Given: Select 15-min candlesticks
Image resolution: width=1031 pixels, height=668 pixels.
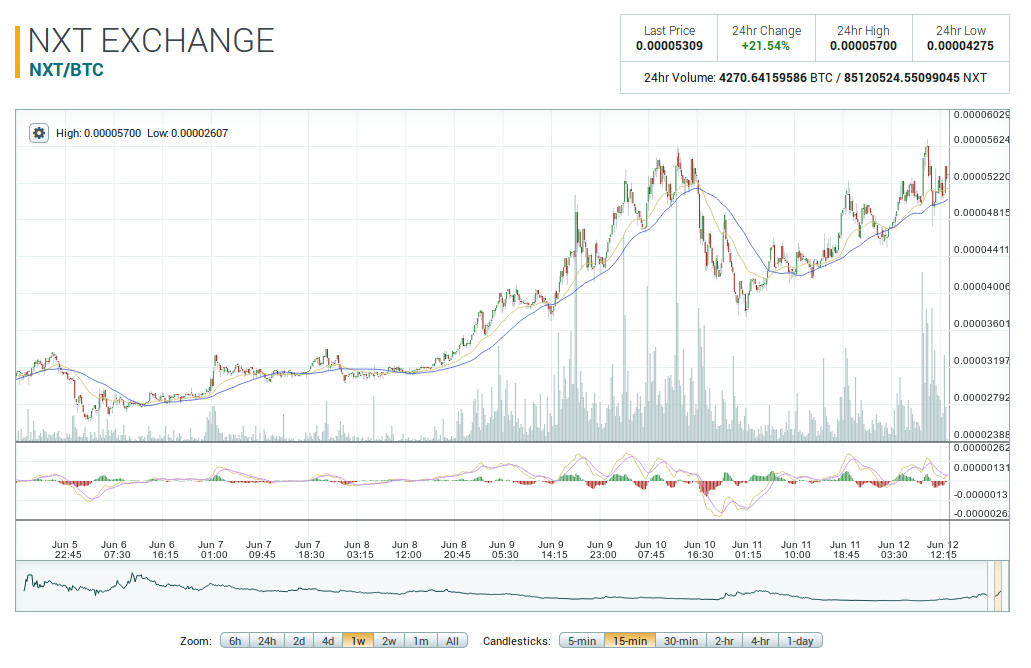Looking at the screenshot, I should point(630,640).
